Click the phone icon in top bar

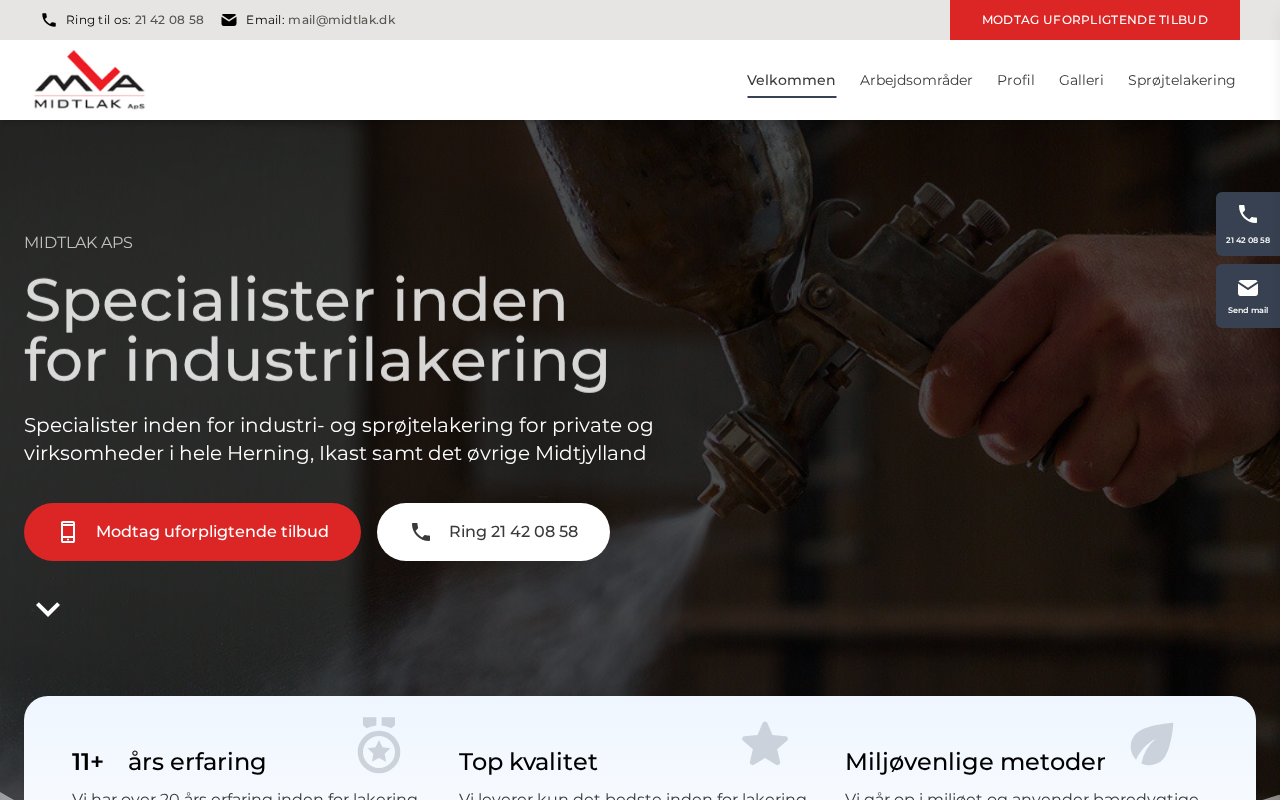(49, 20)
